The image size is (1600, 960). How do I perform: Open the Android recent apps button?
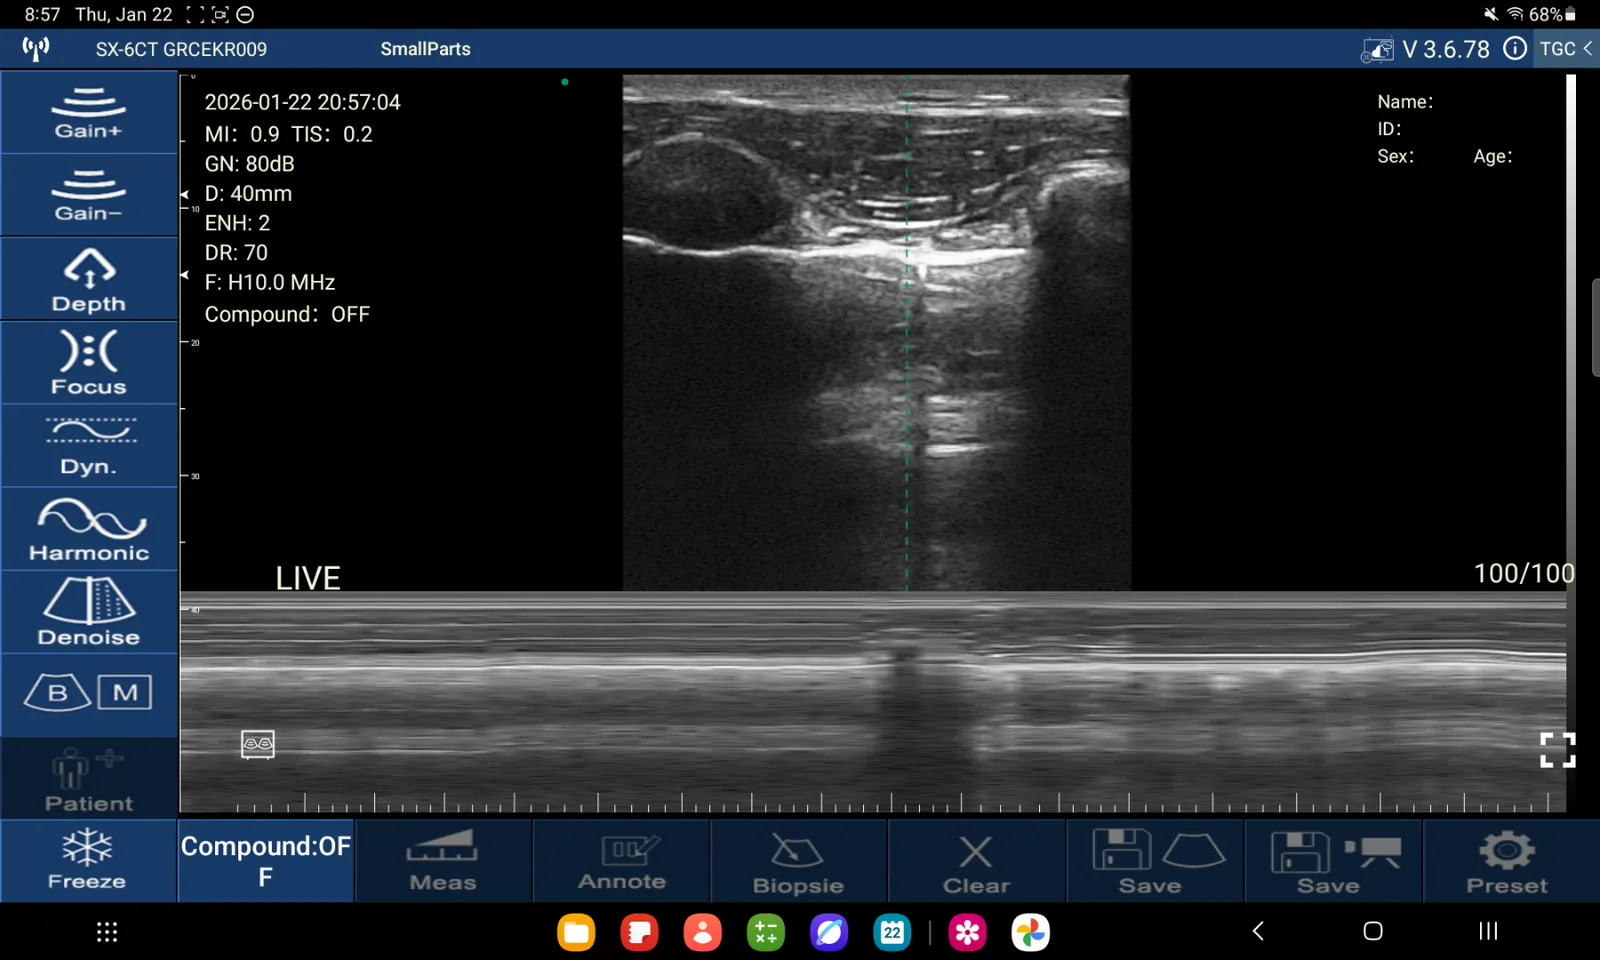click(x=1488, y=931)
